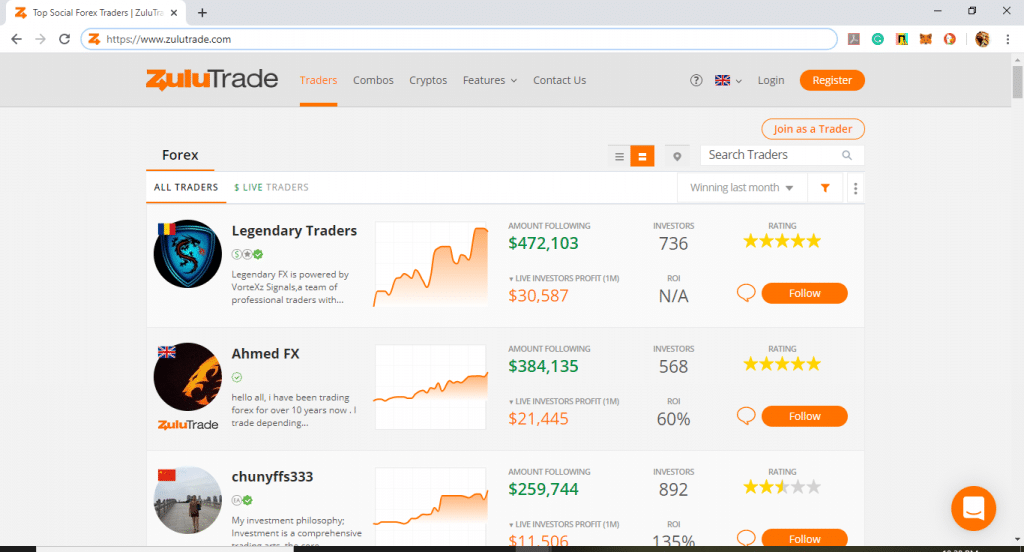This screenshot has width=1024, height=552.
Task: Open the three-dot more options menu
Action: point(856,188)
